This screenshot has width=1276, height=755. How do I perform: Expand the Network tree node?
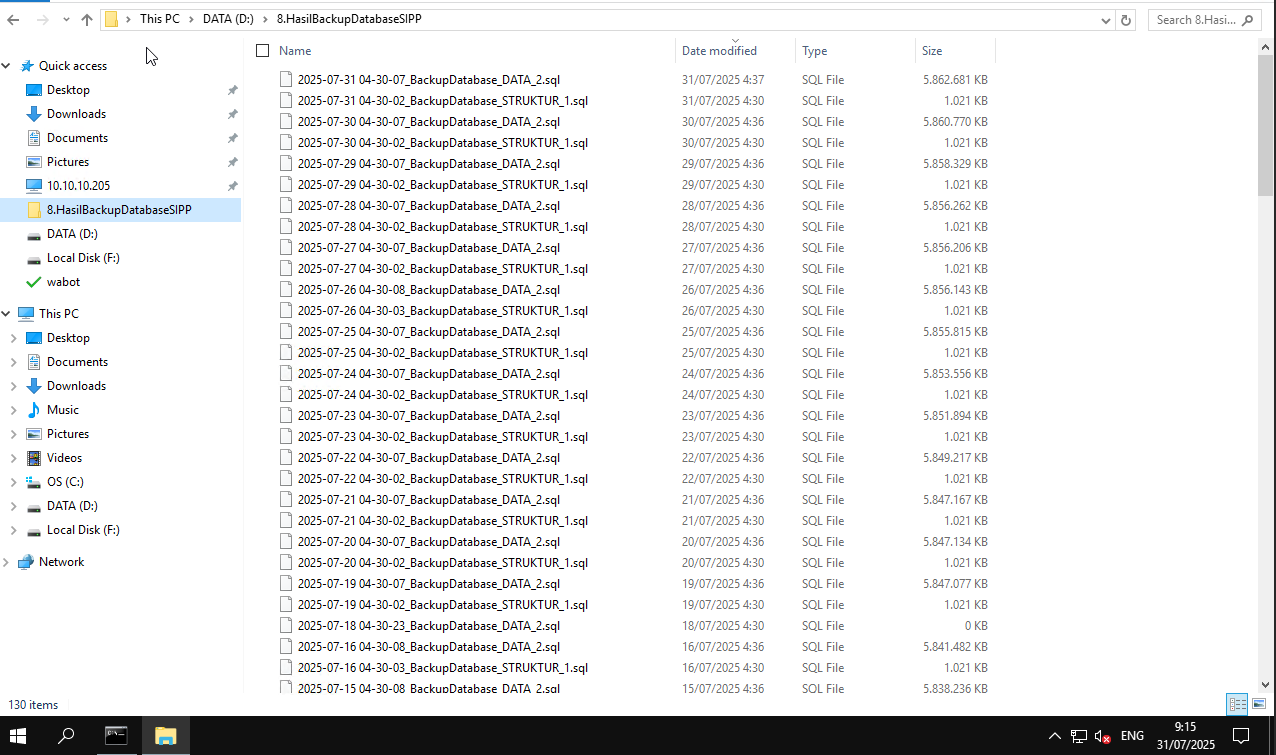pyautogui.click(x=7, y=562)
